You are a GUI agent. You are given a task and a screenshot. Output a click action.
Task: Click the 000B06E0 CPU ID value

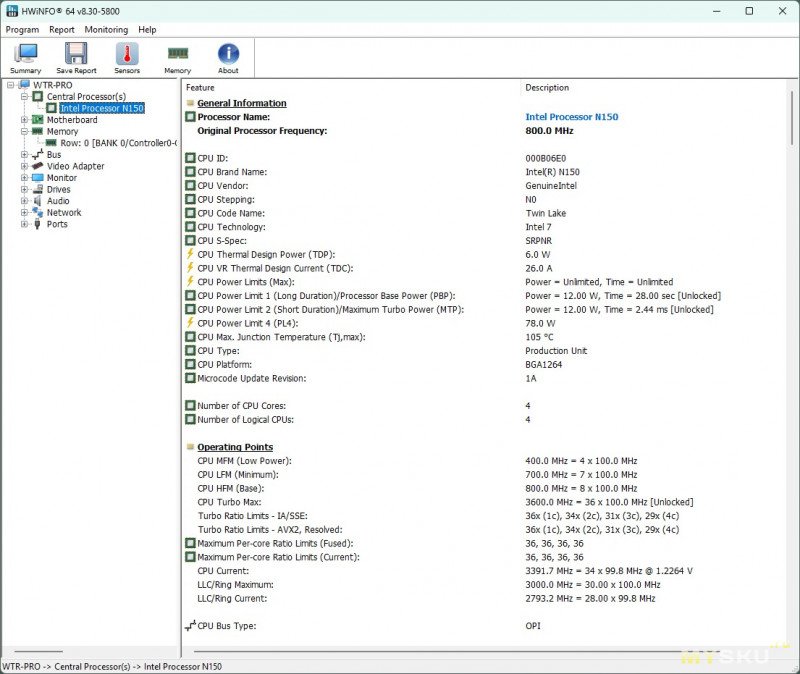(x=545, y=158)
